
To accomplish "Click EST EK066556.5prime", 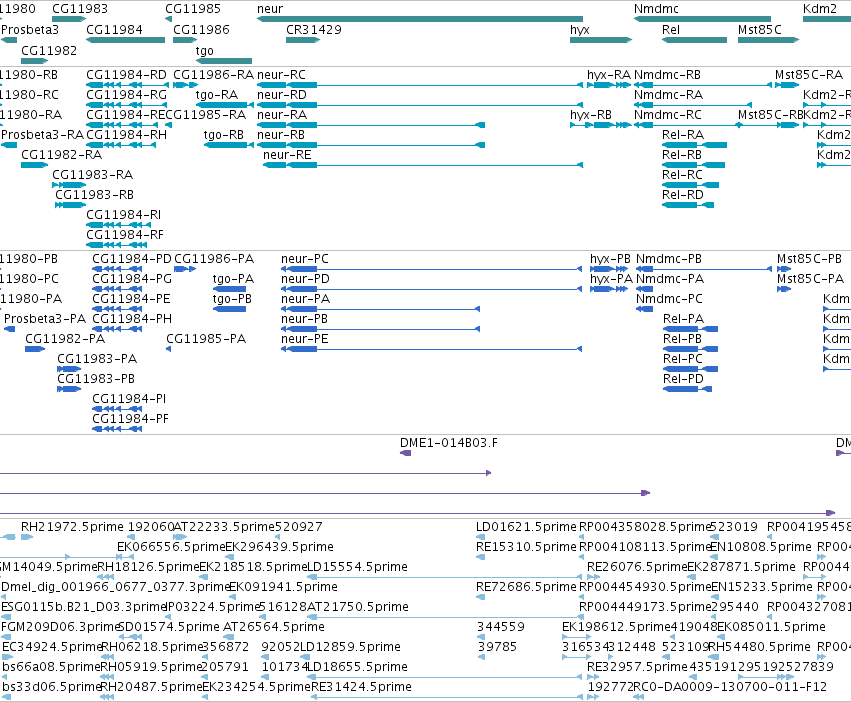I will pos(171,547).
